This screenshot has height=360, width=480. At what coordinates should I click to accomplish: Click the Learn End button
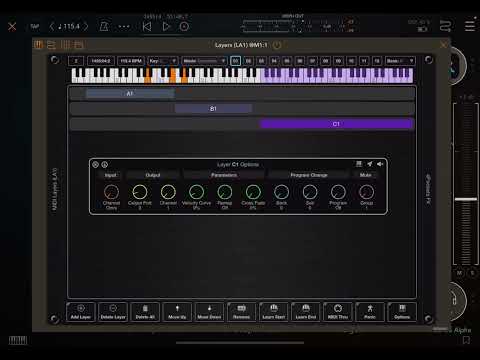point(306,312)
